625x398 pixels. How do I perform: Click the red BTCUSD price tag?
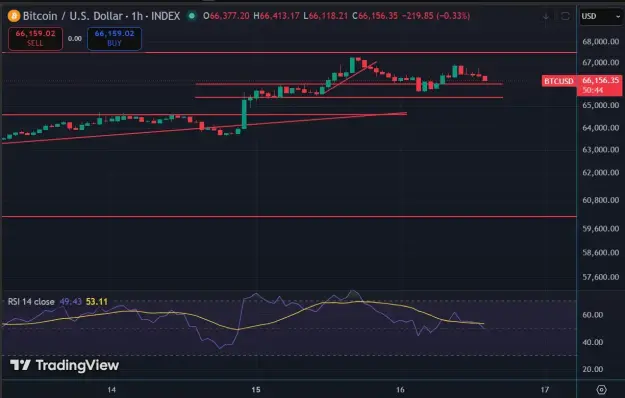click(x=559, y=81)
